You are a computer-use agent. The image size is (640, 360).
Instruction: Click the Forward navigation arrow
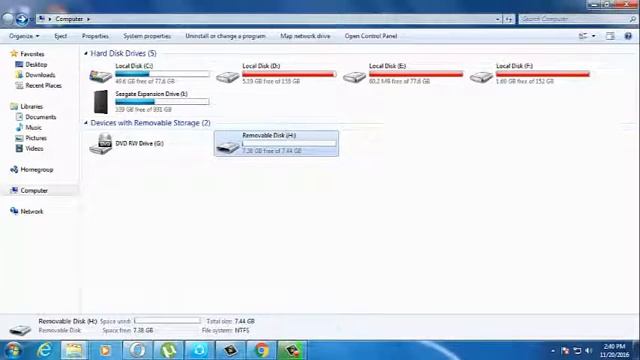(22, 18)
